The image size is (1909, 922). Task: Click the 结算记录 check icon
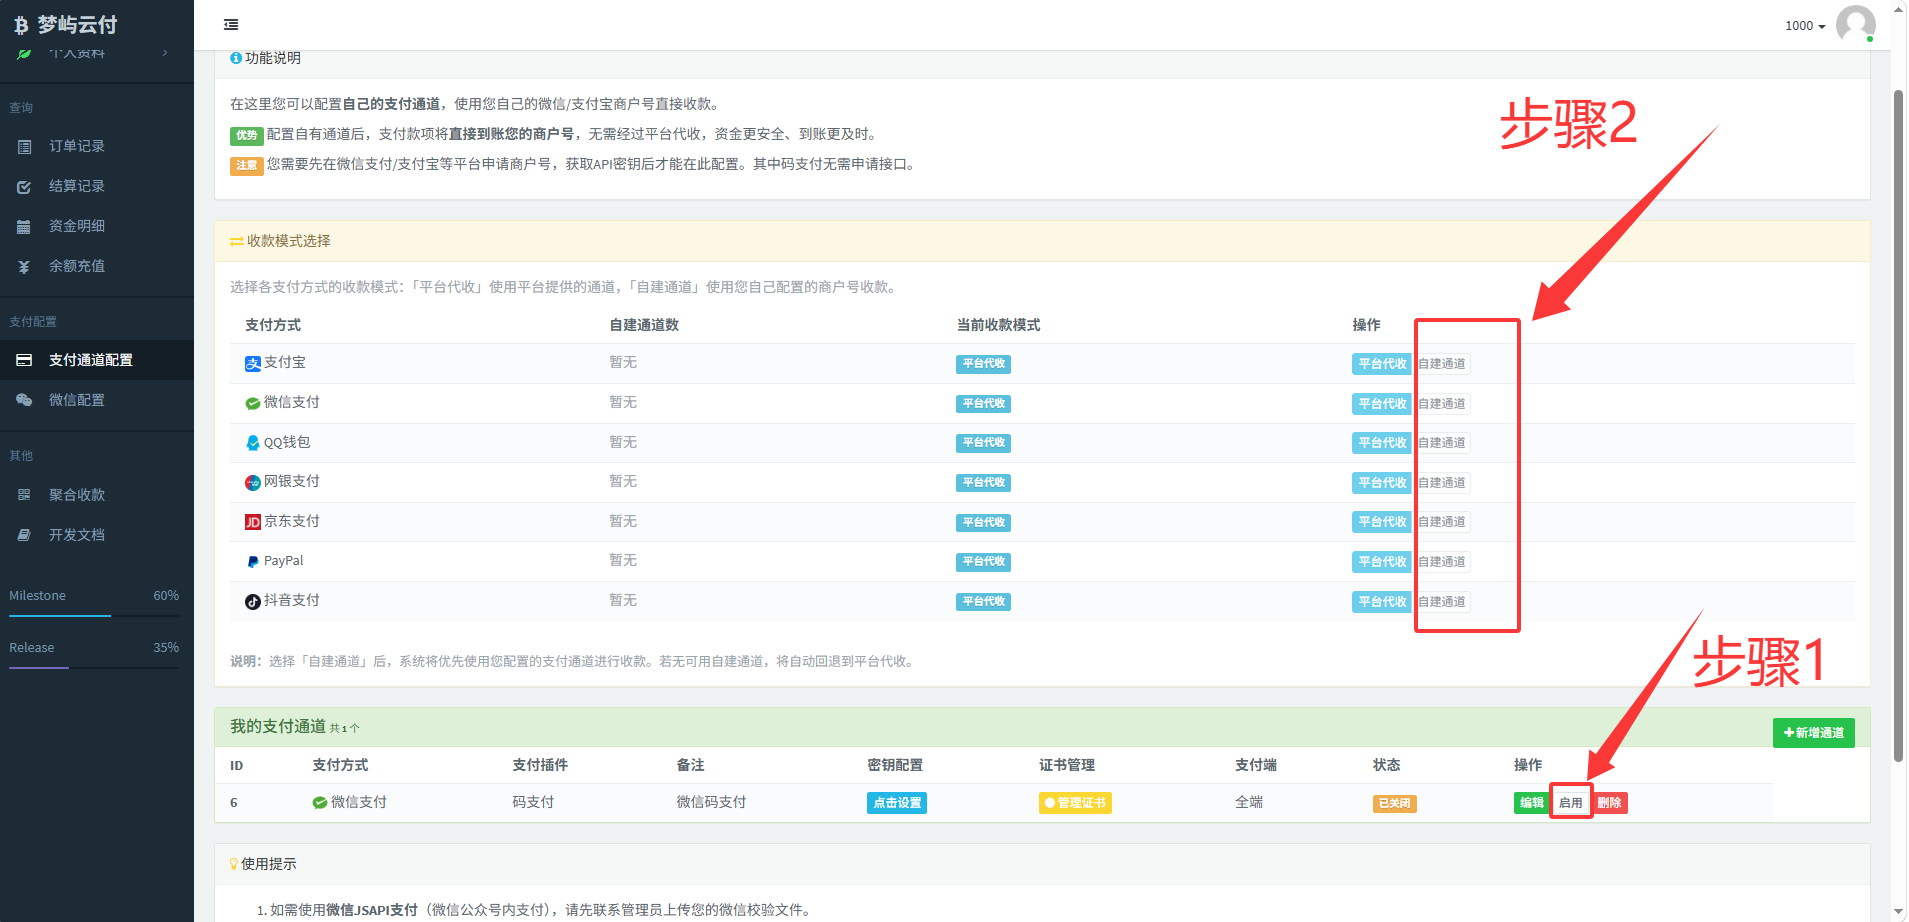24,187
